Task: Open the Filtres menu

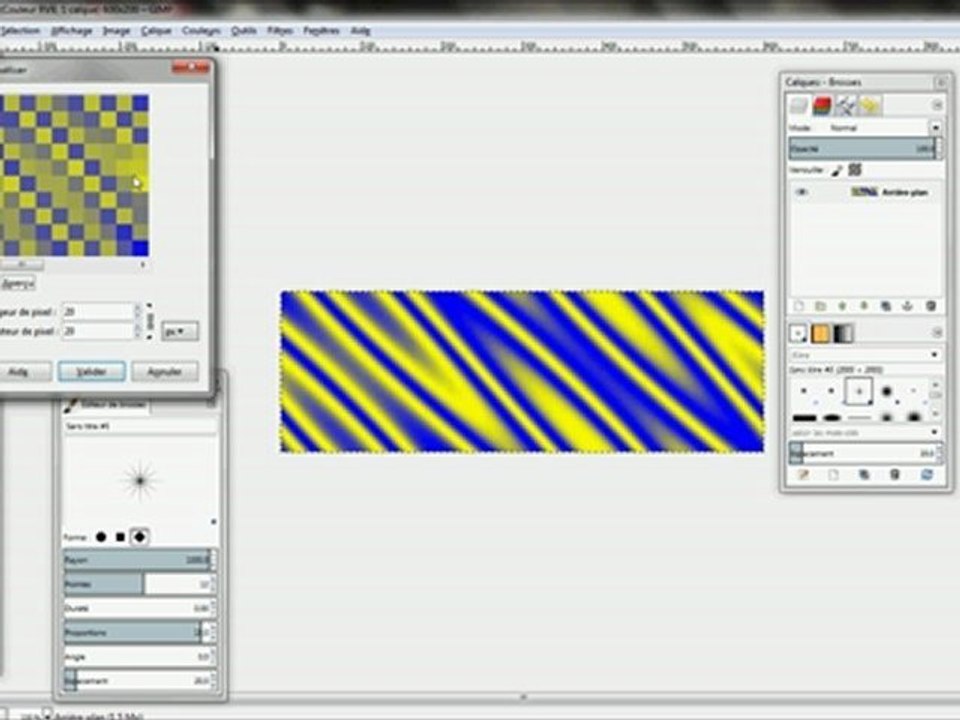Action: pos(280,30)
